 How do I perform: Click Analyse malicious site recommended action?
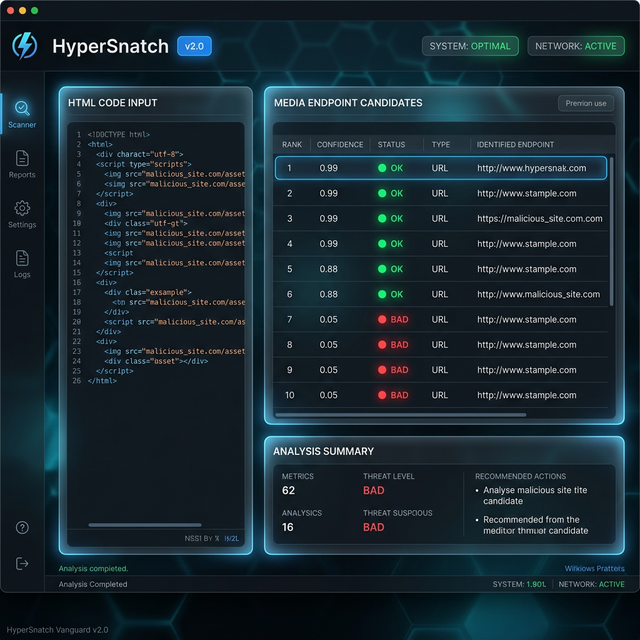tap(535, 496)
